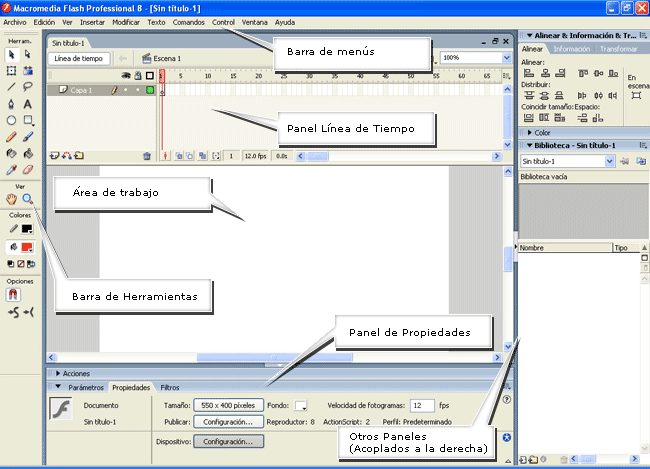
Task: Click the Eyedropper tool
Action: (11, 170)
